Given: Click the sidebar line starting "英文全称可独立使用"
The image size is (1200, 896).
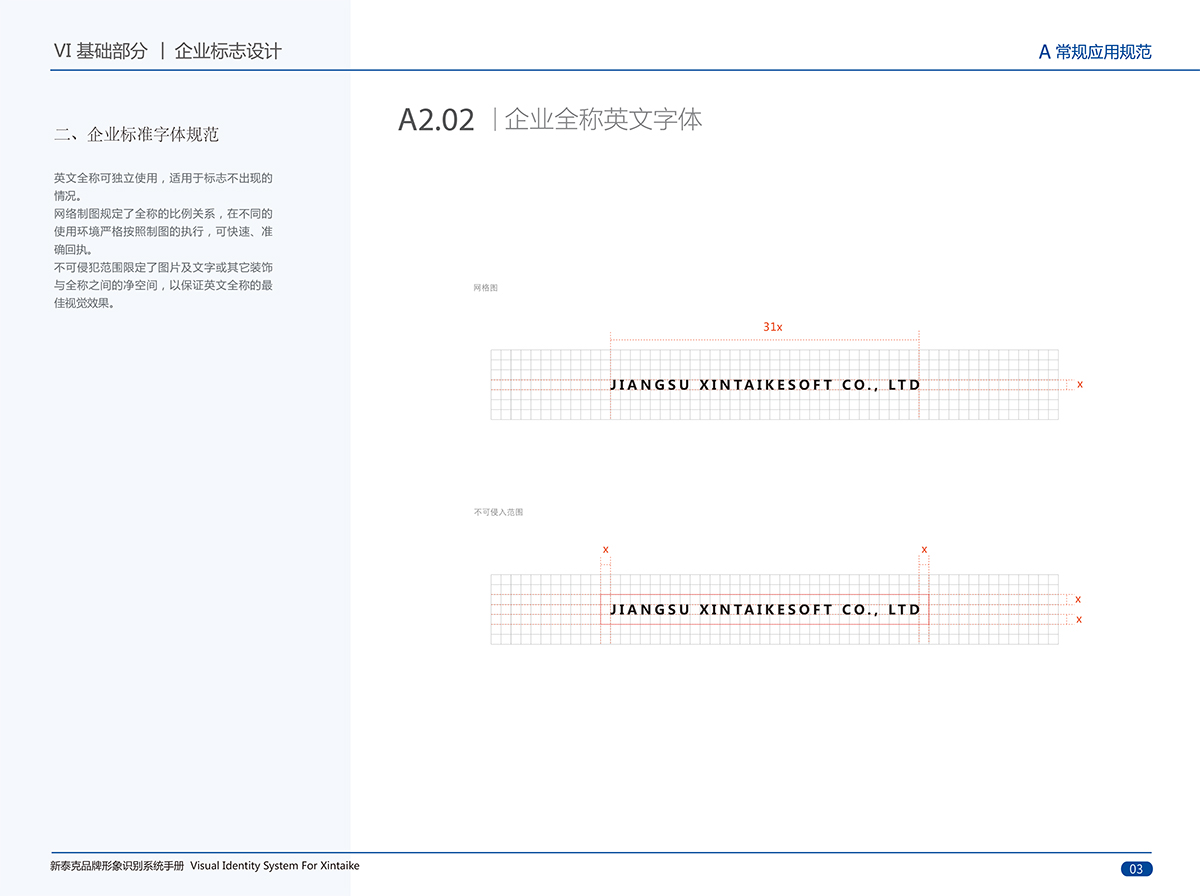Looking at the screenshot, I should click(163, 178).
